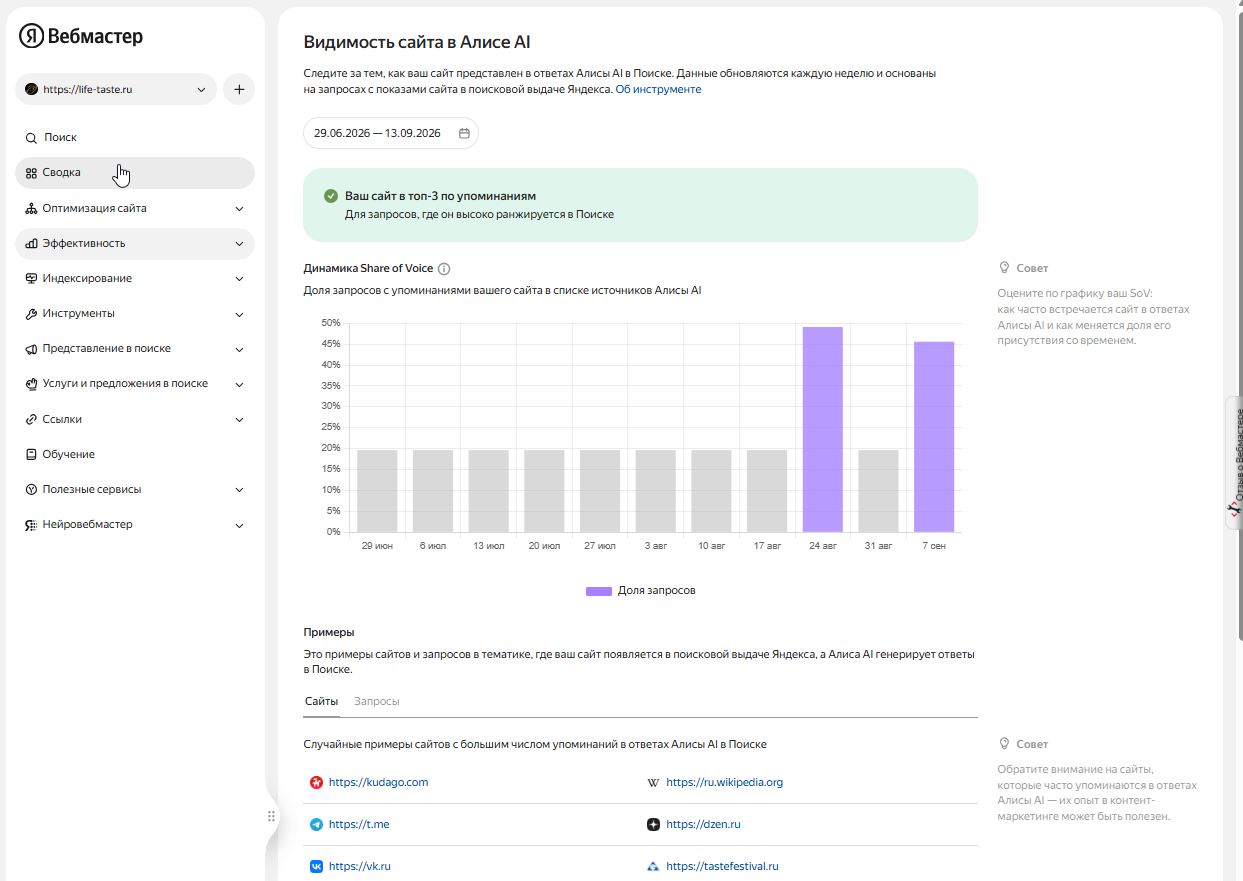Open the https://ru.wikipedia.org link
This screenshot has height=881, width=1243.
724,782
